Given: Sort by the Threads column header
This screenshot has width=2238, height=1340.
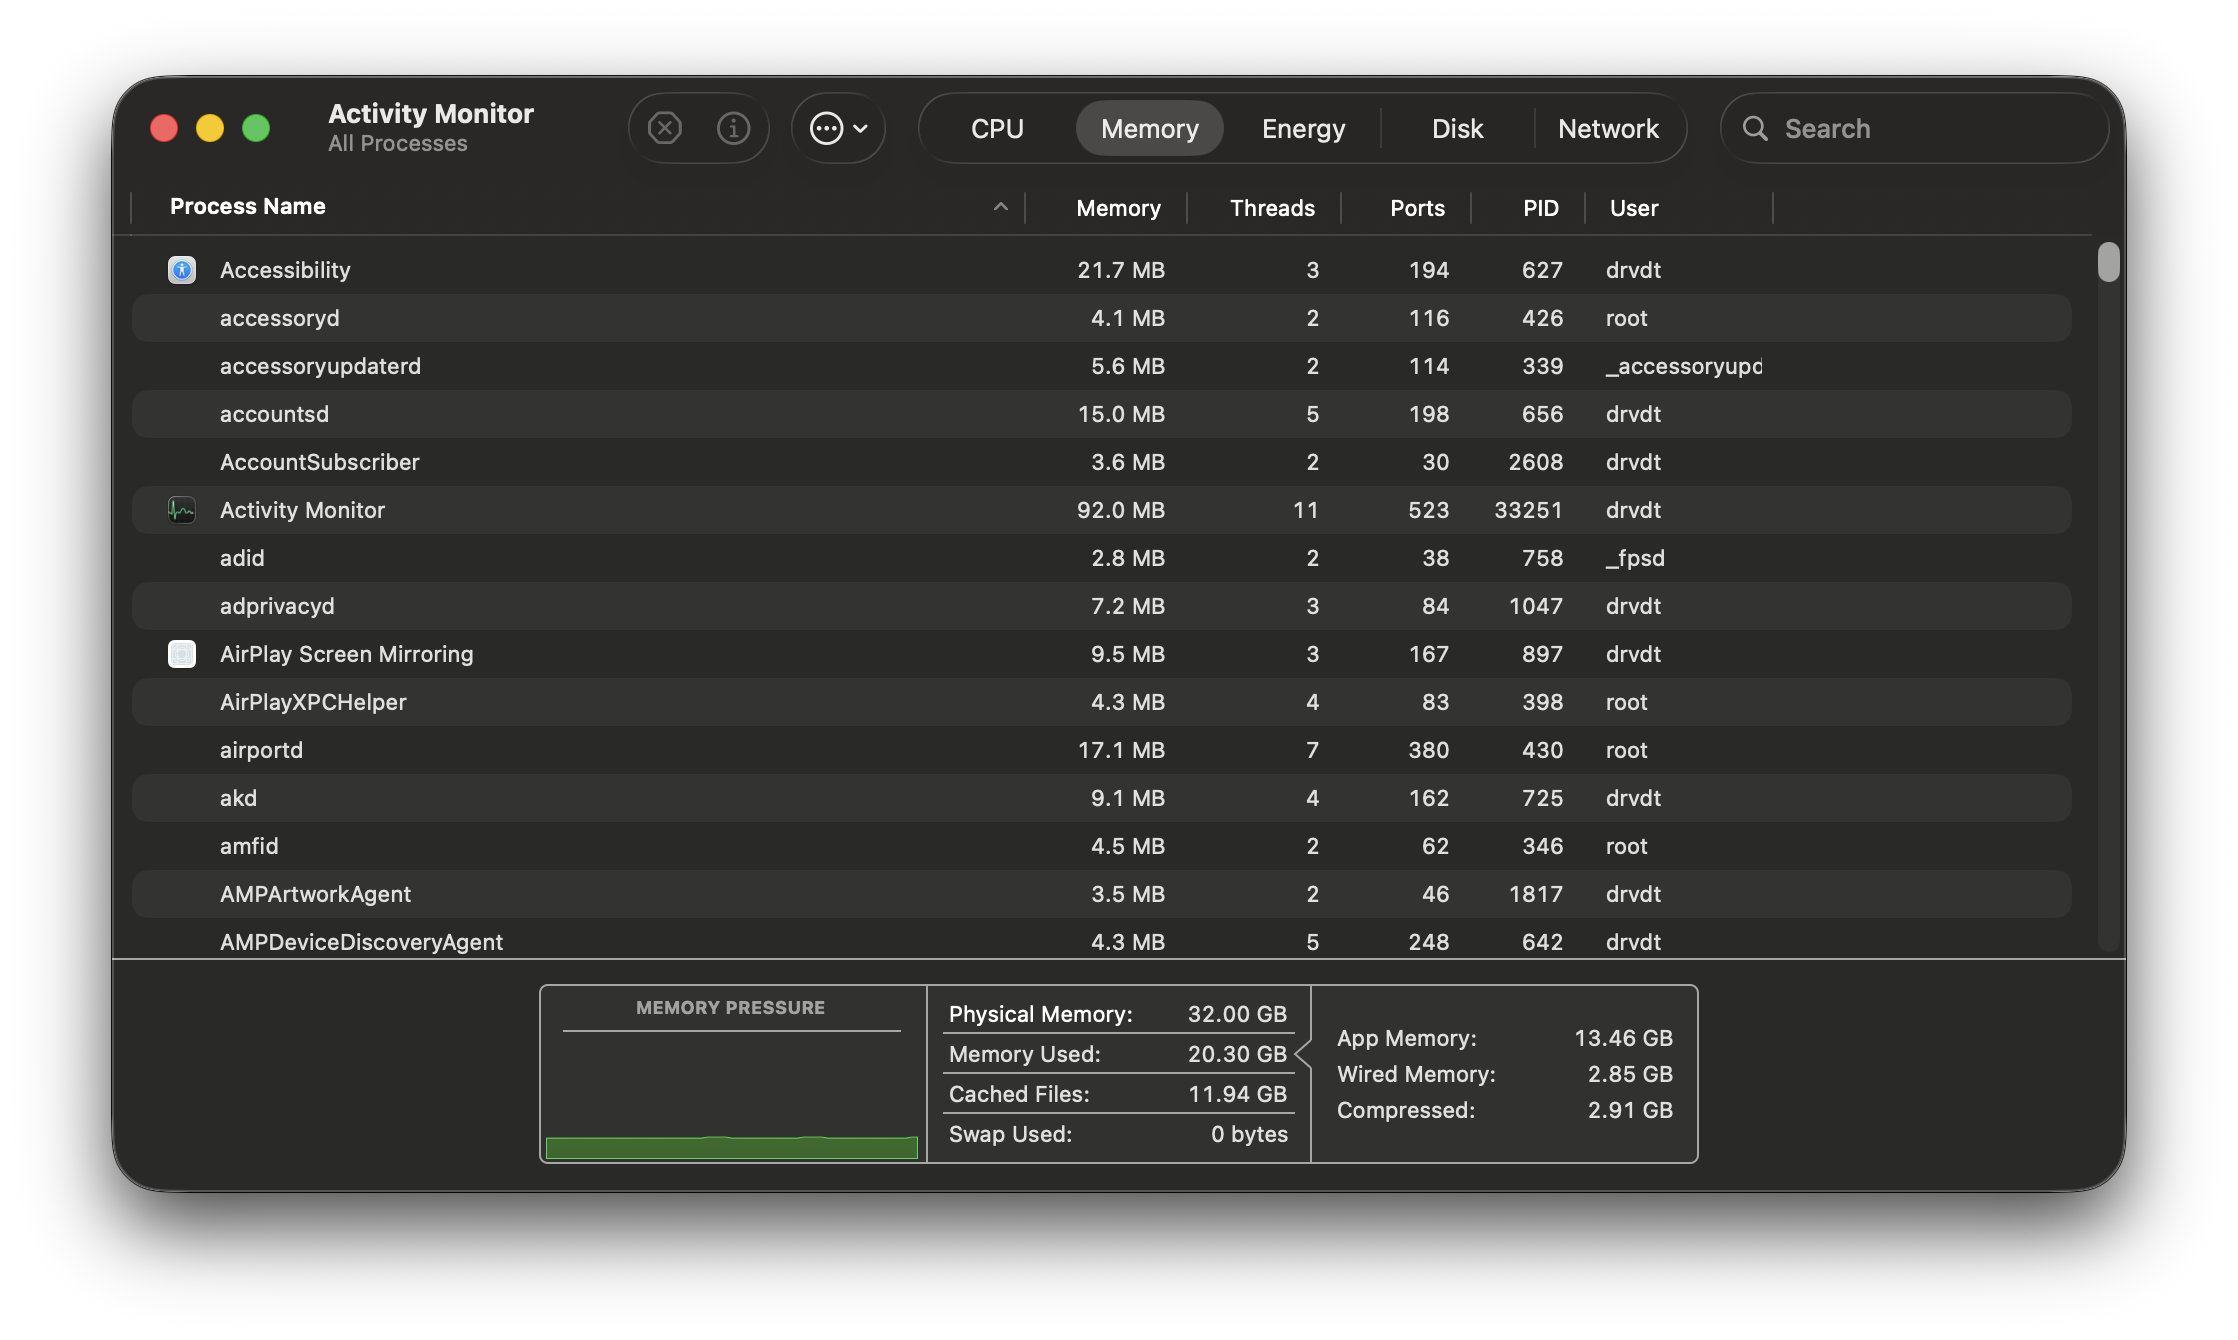Looking at the screenshot, I should click(1272, 208).
